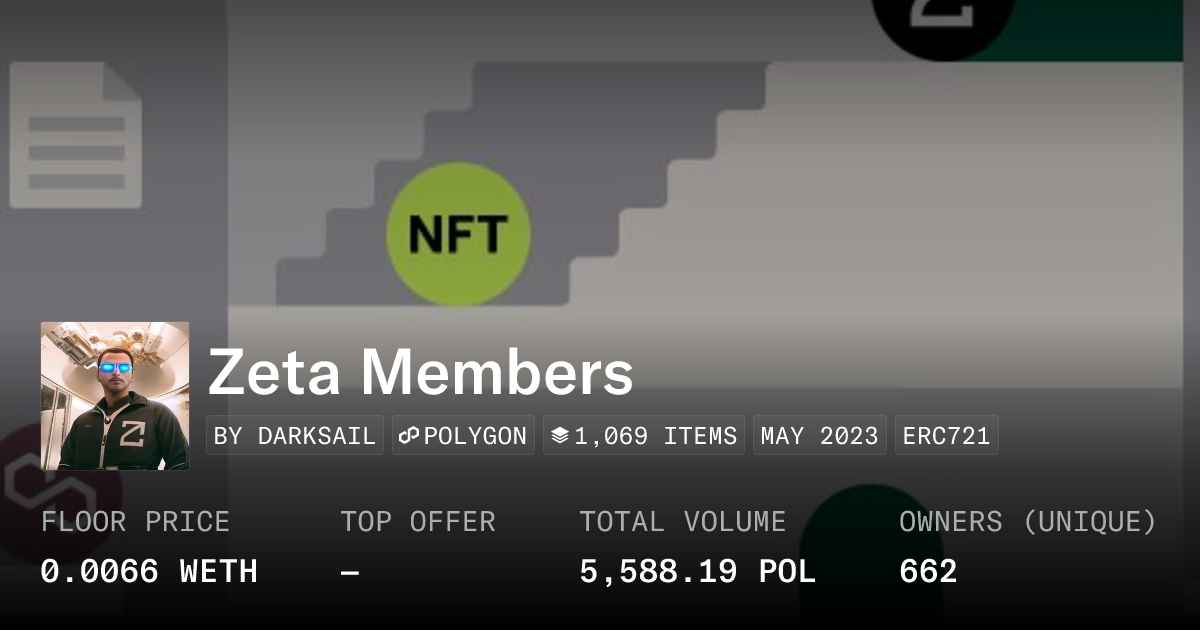This screenshot has width=1200, height=630.
Task: Click the FLOOR PRICE label
Action: (x=135, y=522)
